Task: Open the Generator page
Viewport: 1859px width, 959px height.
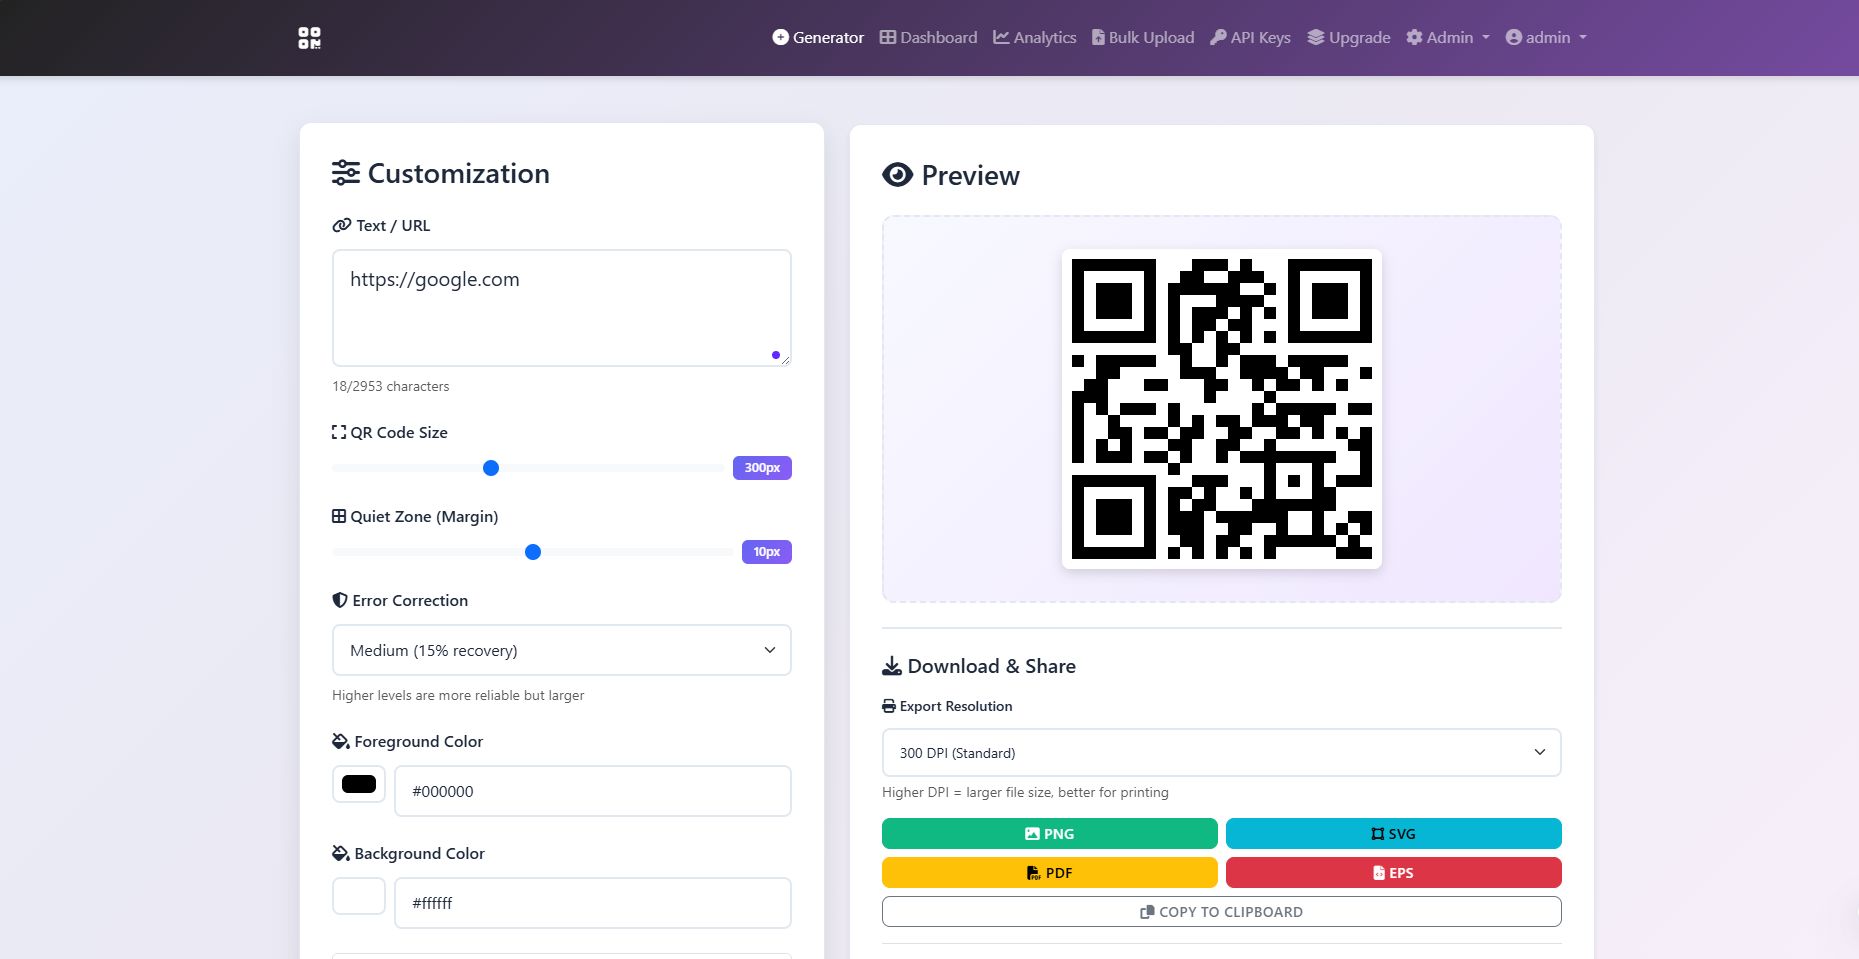Action: pyautogui.click(x=818, y=37)
